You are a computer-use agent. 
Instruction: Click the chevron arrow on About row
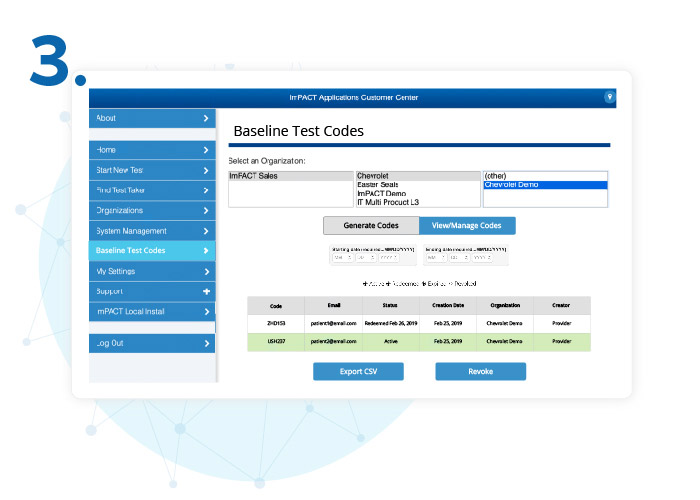point(206,118)
